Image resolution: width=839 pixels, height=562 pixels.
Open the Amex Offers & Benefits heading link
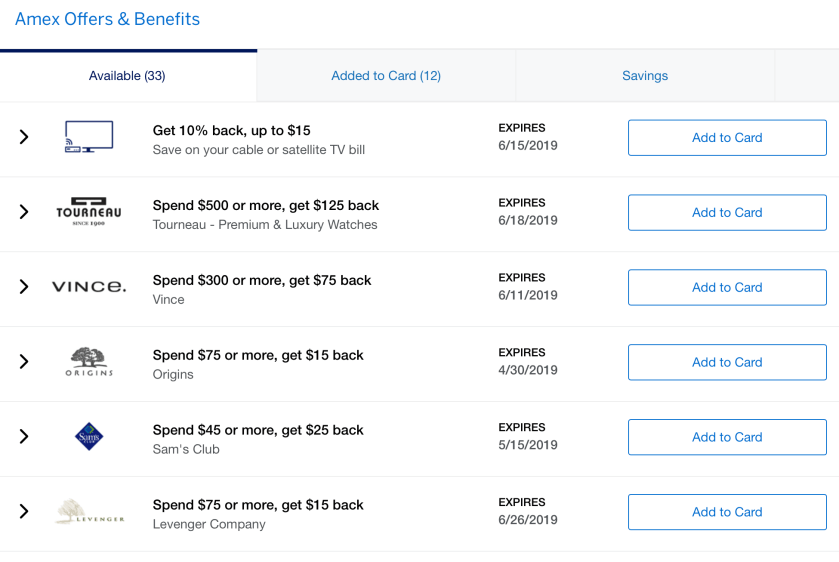tap(107, 19)
